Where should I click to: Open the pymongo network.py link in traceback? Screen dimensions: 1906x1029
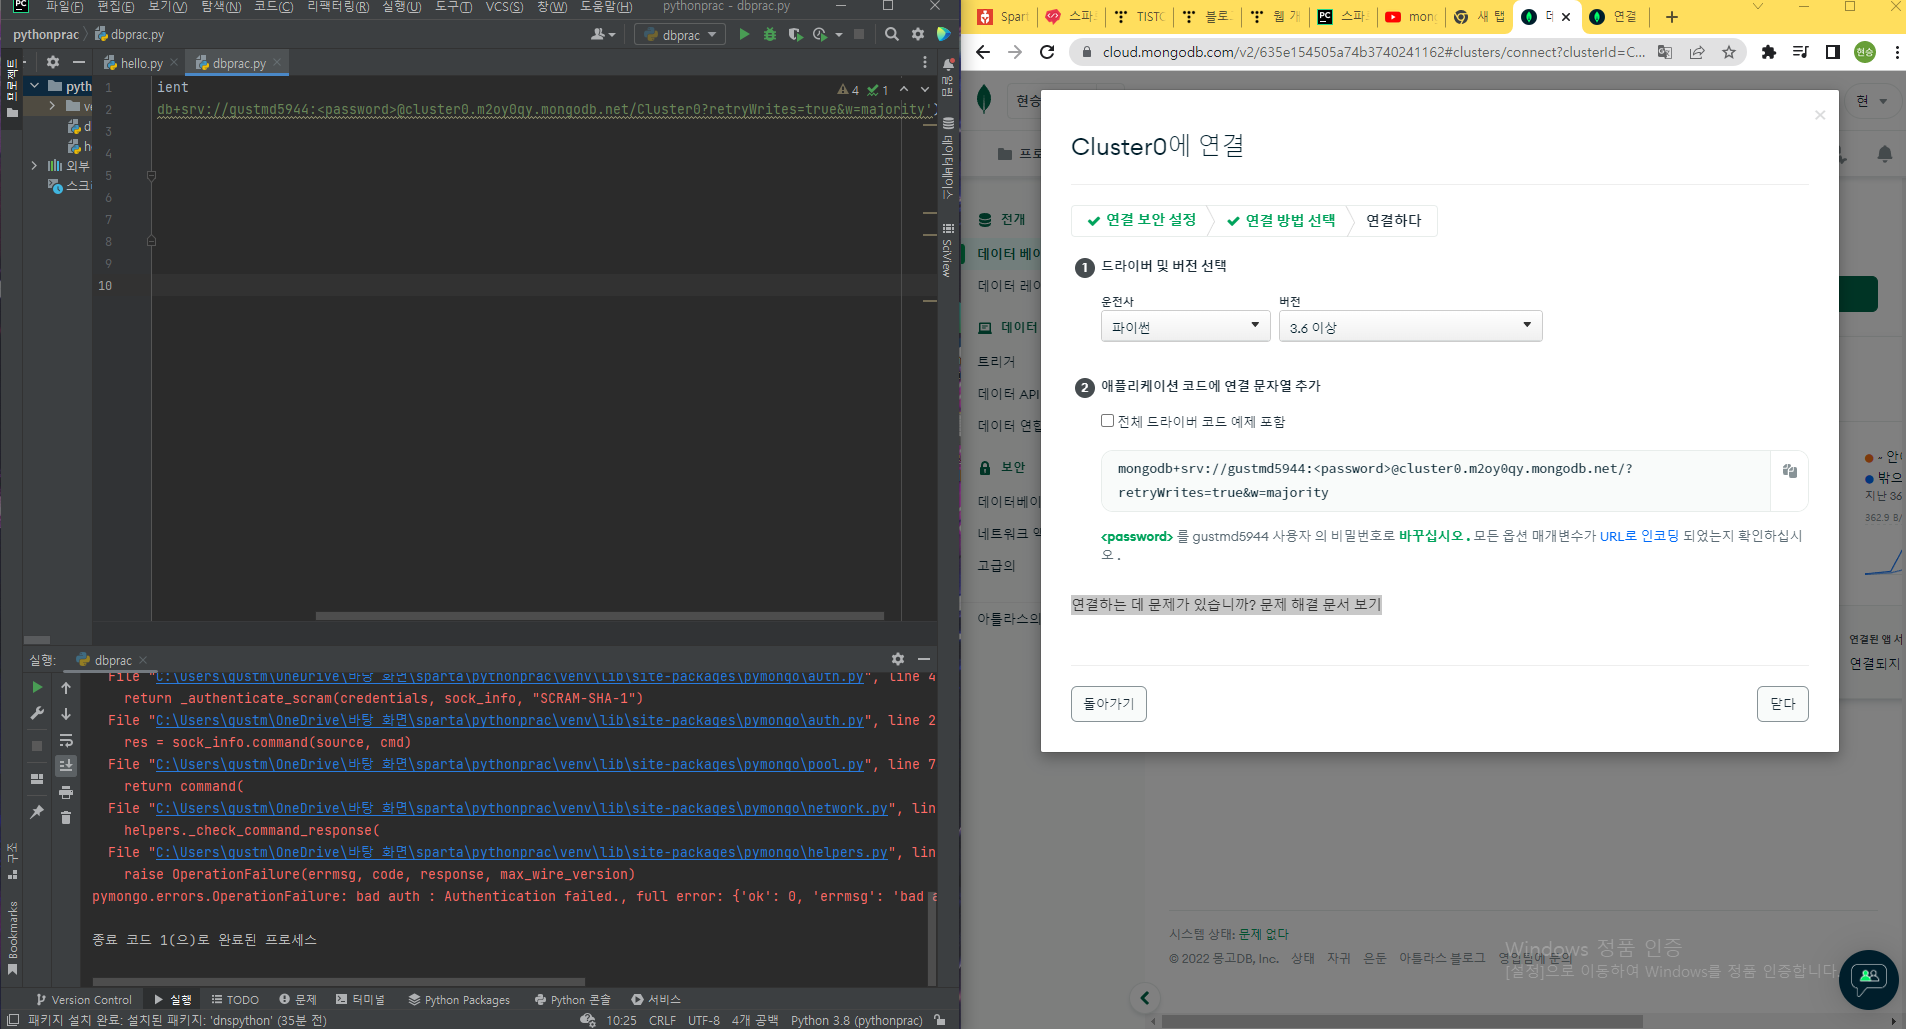pos(521,808)
